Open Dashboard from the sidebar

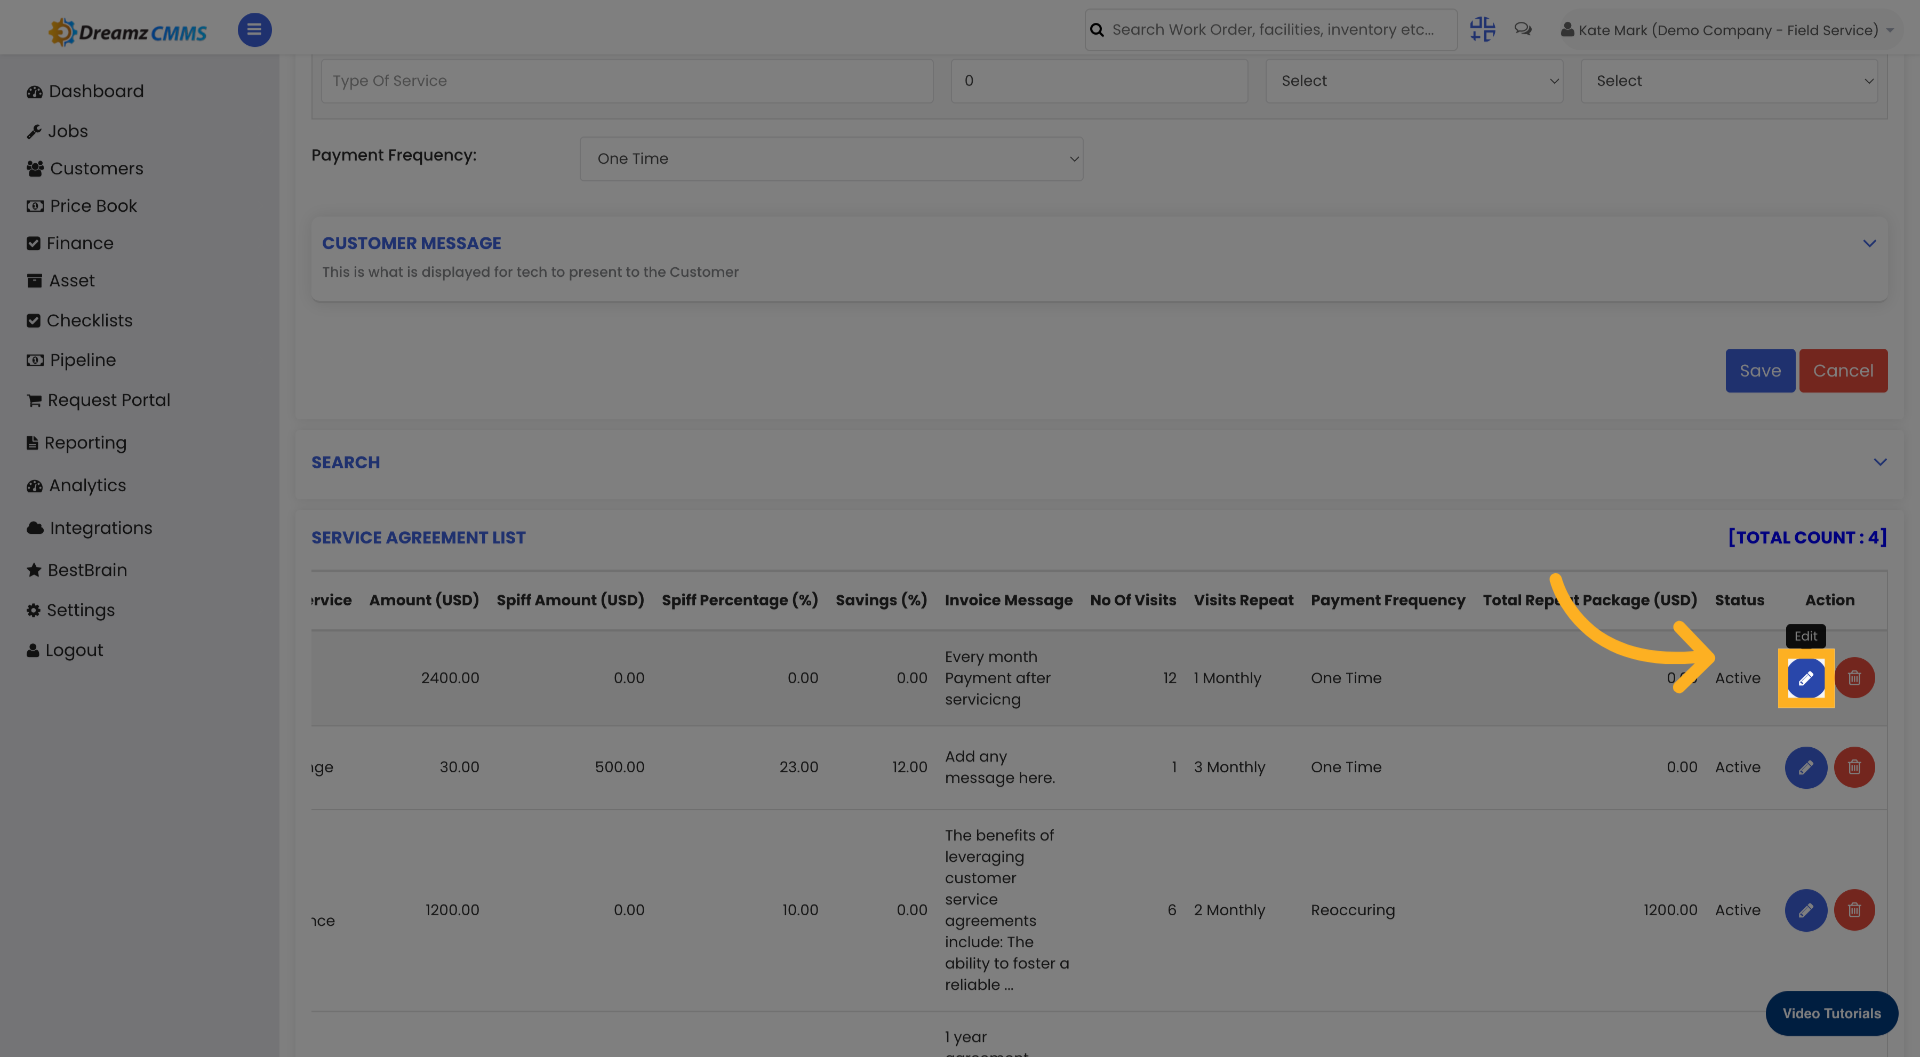(85, 91)
